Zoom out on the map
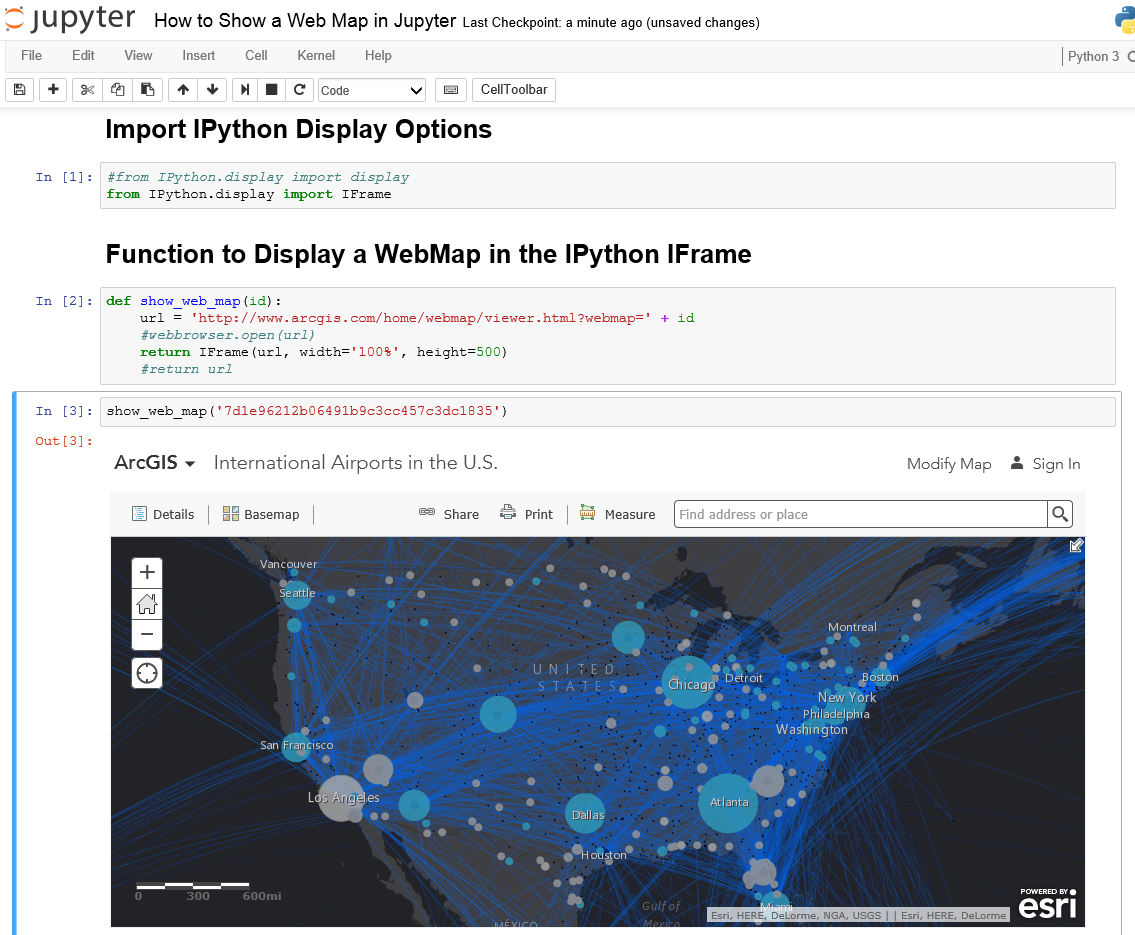This screenshot has width=1135, height=935. point(147,635)
